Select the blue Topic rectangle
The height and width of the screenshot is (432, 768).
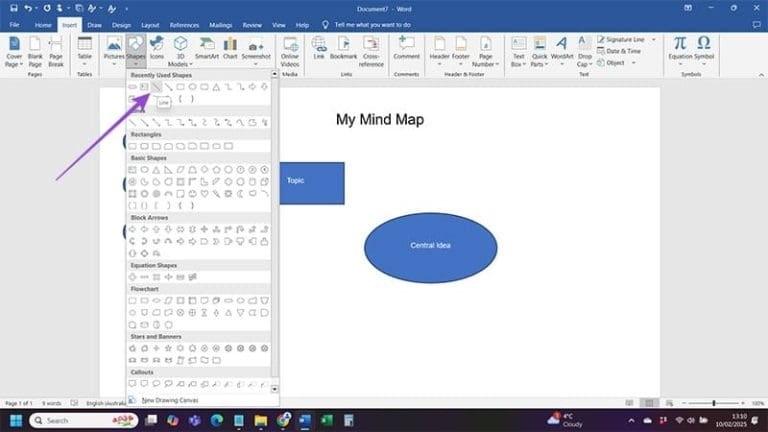tap(312, 183)
